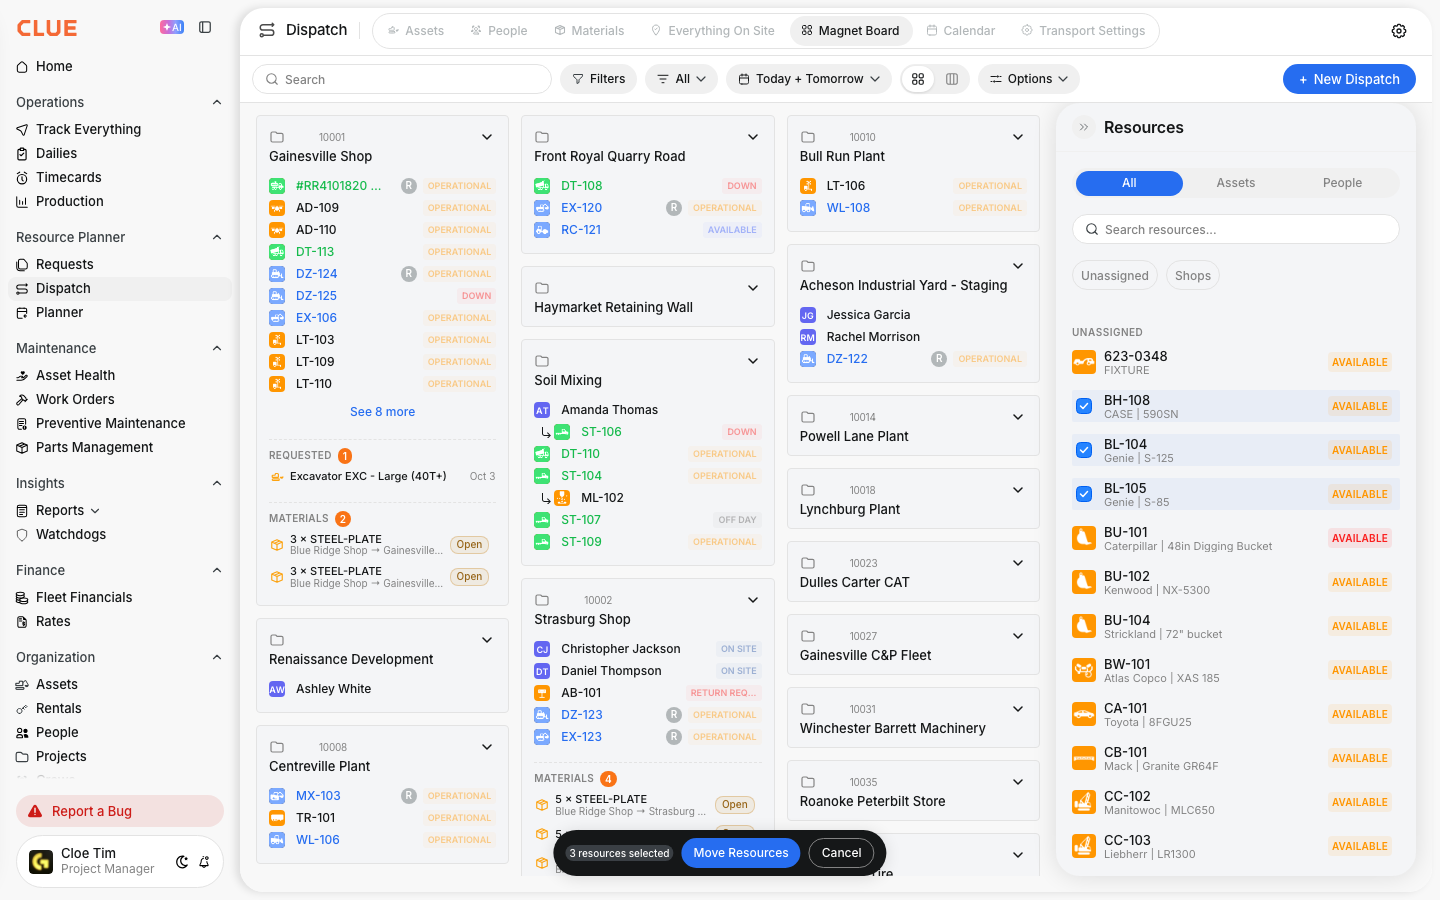Switch to Materials tab

pyautogui.click(x=589, y=31)
